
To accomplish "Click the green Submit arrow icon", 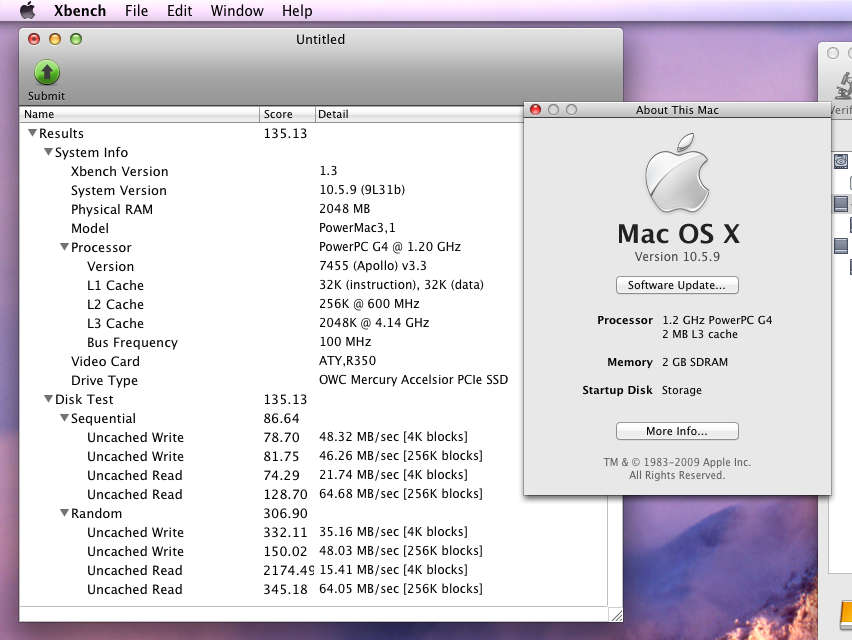I will coord(46,71).
